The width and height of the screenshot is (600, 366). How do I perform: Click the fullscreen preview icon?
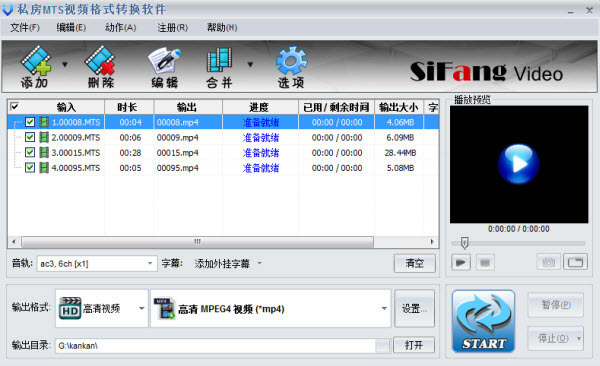(575, 262)
